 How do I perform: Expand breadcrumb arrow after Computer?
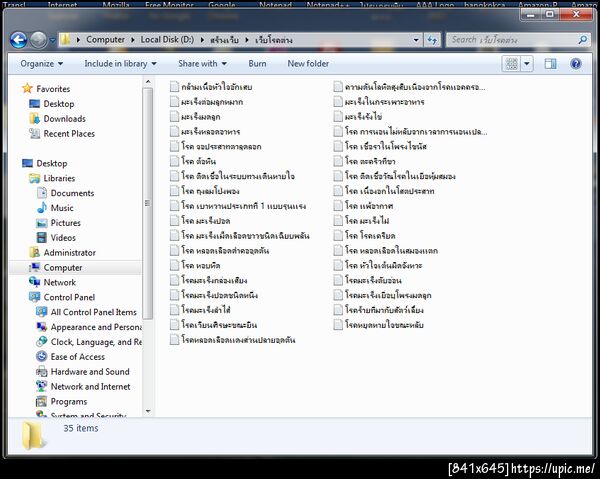click(132, 40)
